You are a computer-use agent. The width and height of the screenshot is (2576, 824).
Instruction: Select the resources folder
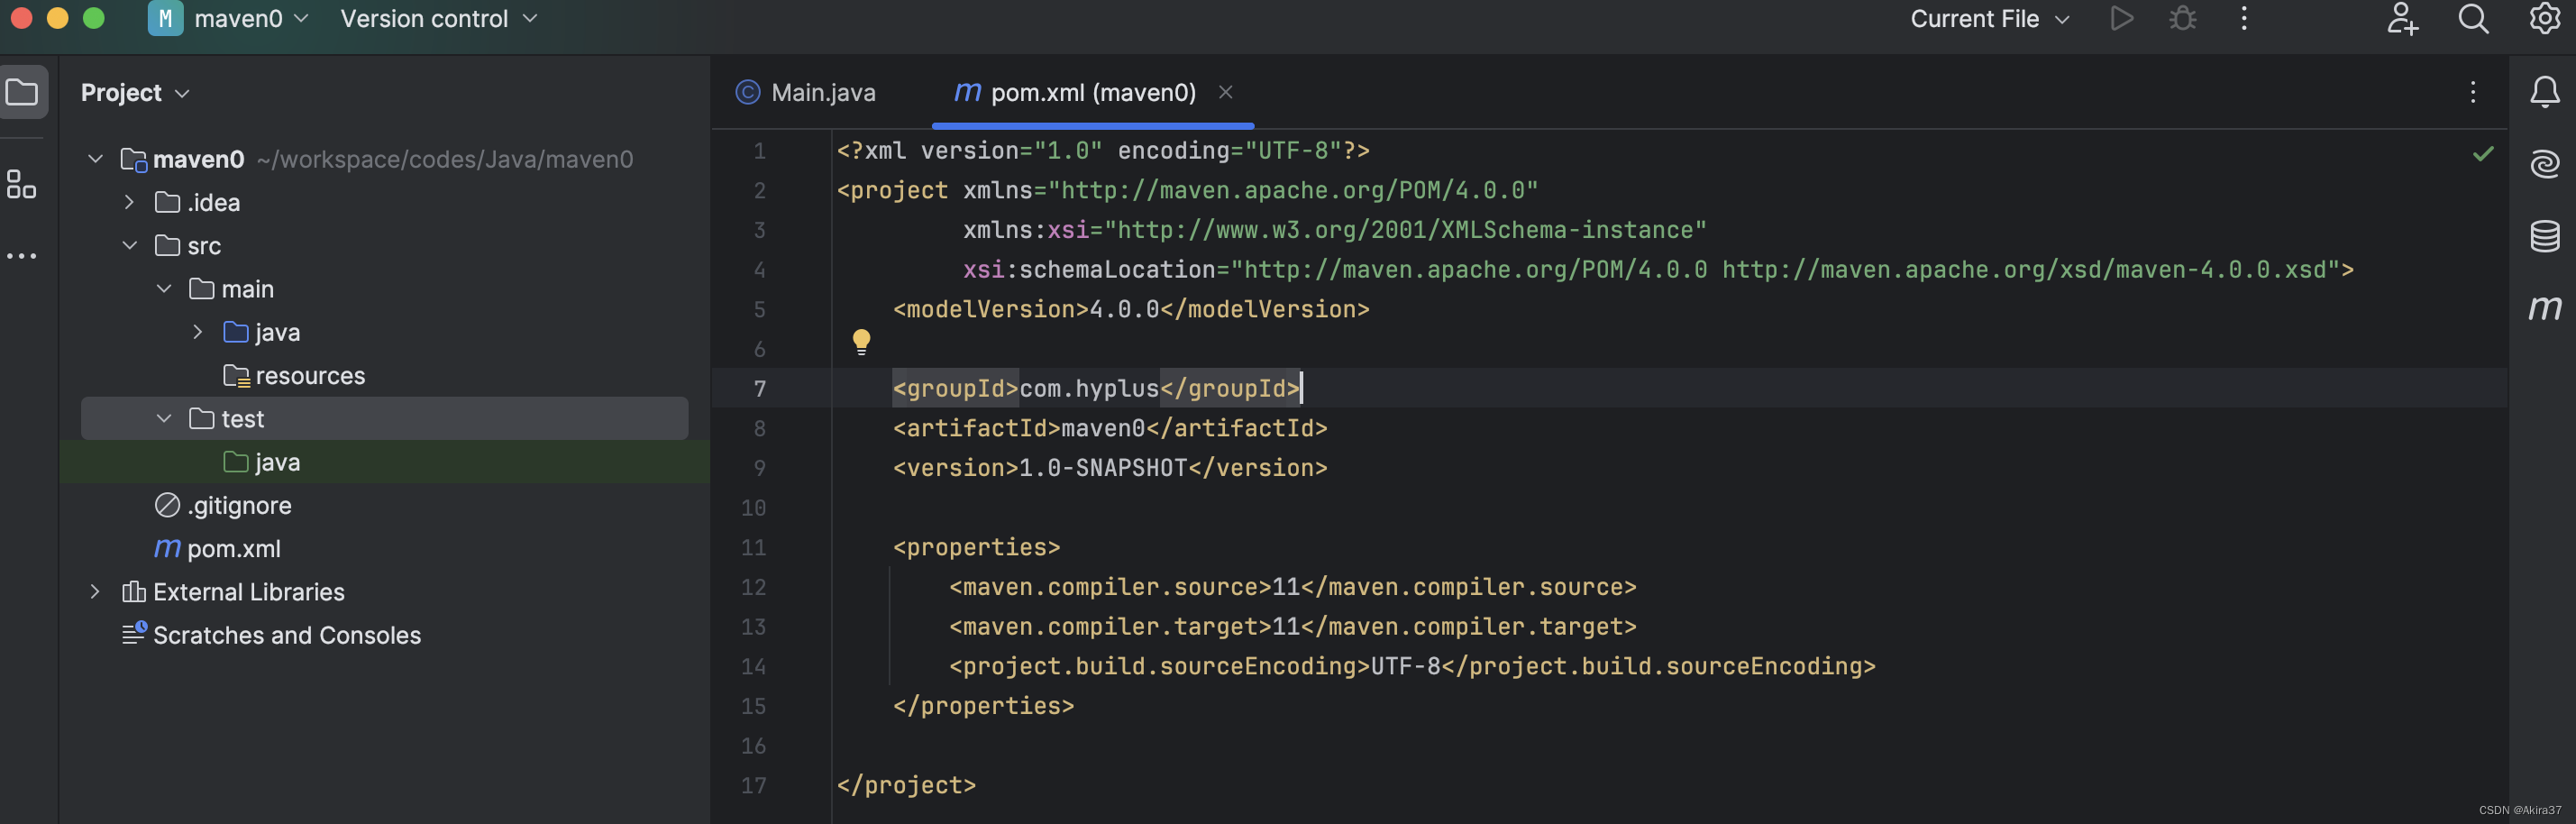coord(294,376)
